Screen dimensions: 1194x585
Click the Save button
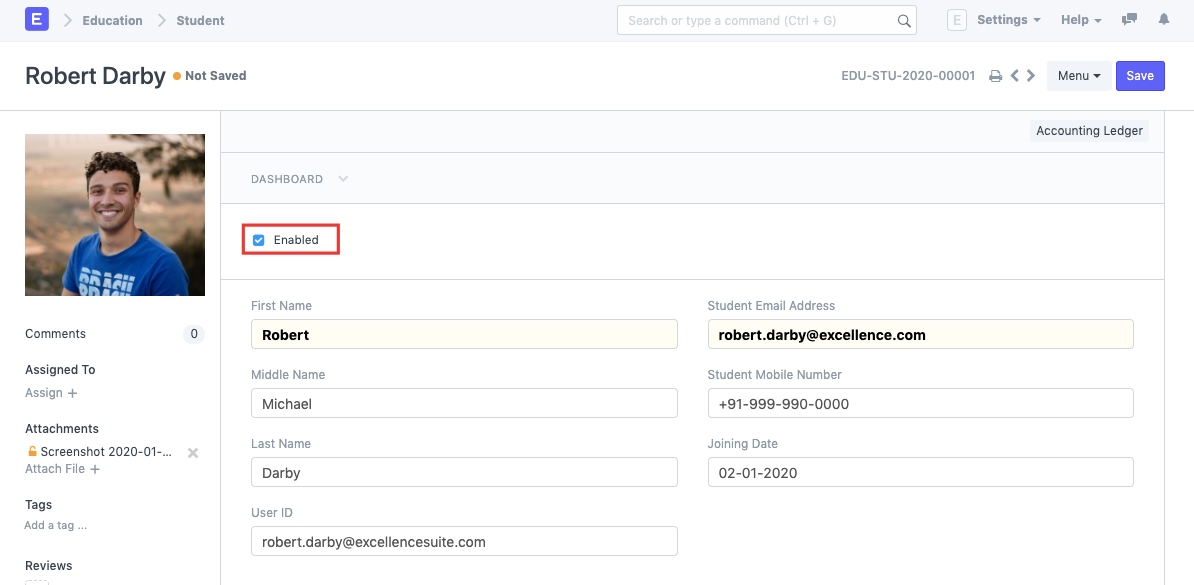(1140, 76)
